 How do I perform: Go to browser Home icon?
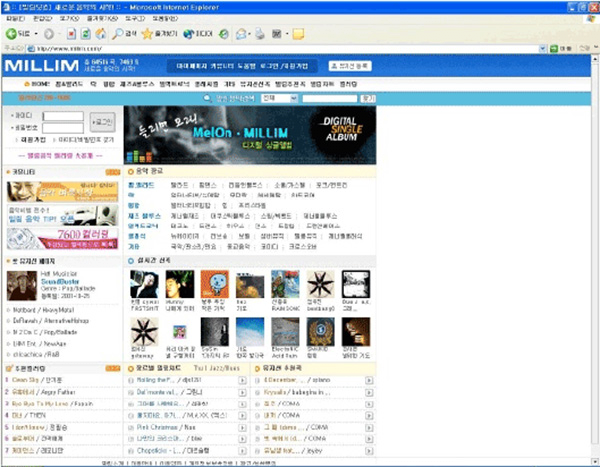[102, 33]
